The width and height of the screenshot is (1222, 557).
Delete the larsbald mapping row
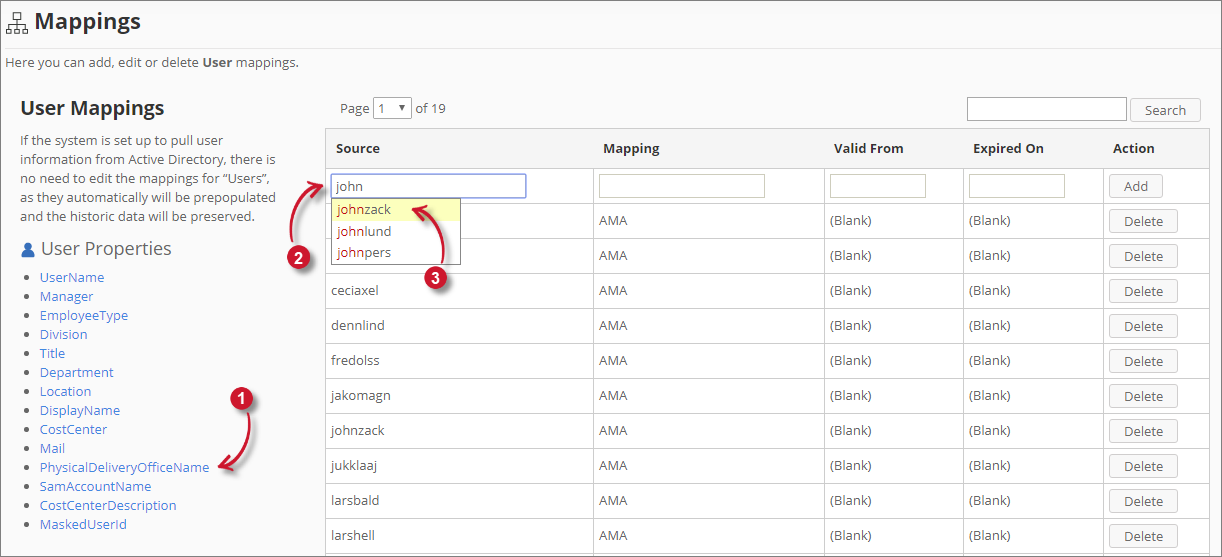[1143, 501]
